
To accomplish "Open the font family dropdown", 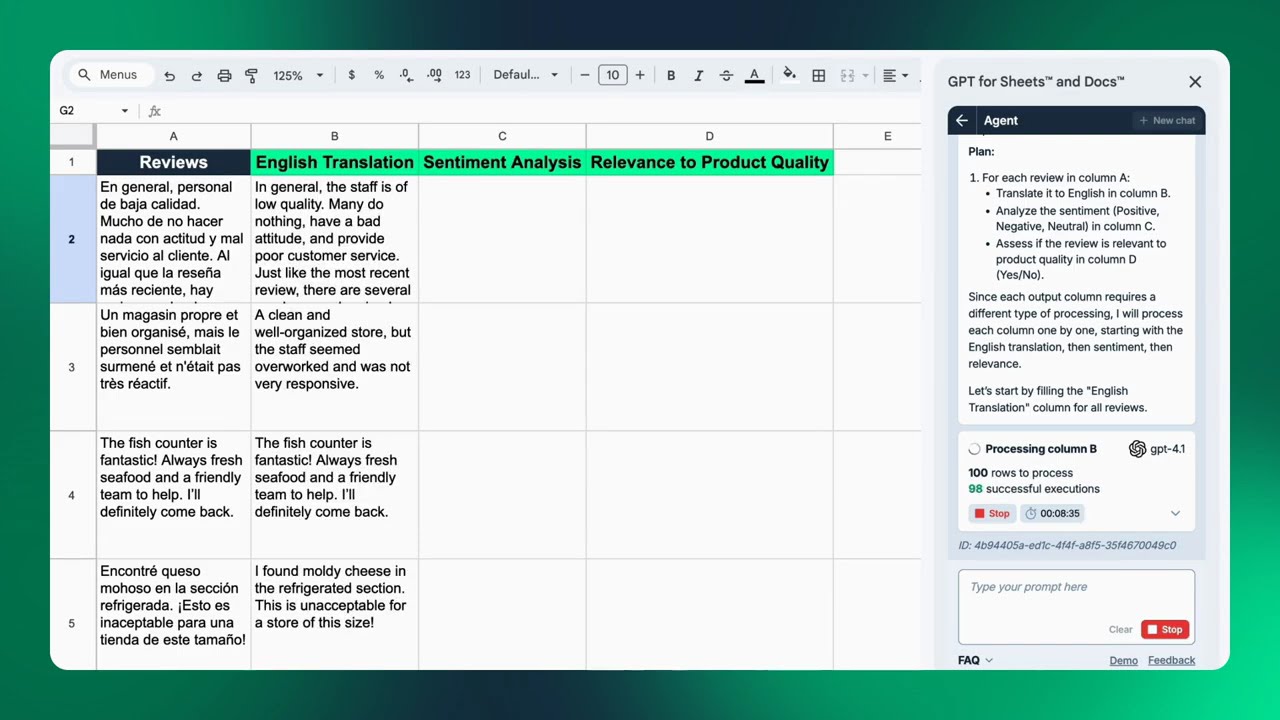I will (525, 75).
